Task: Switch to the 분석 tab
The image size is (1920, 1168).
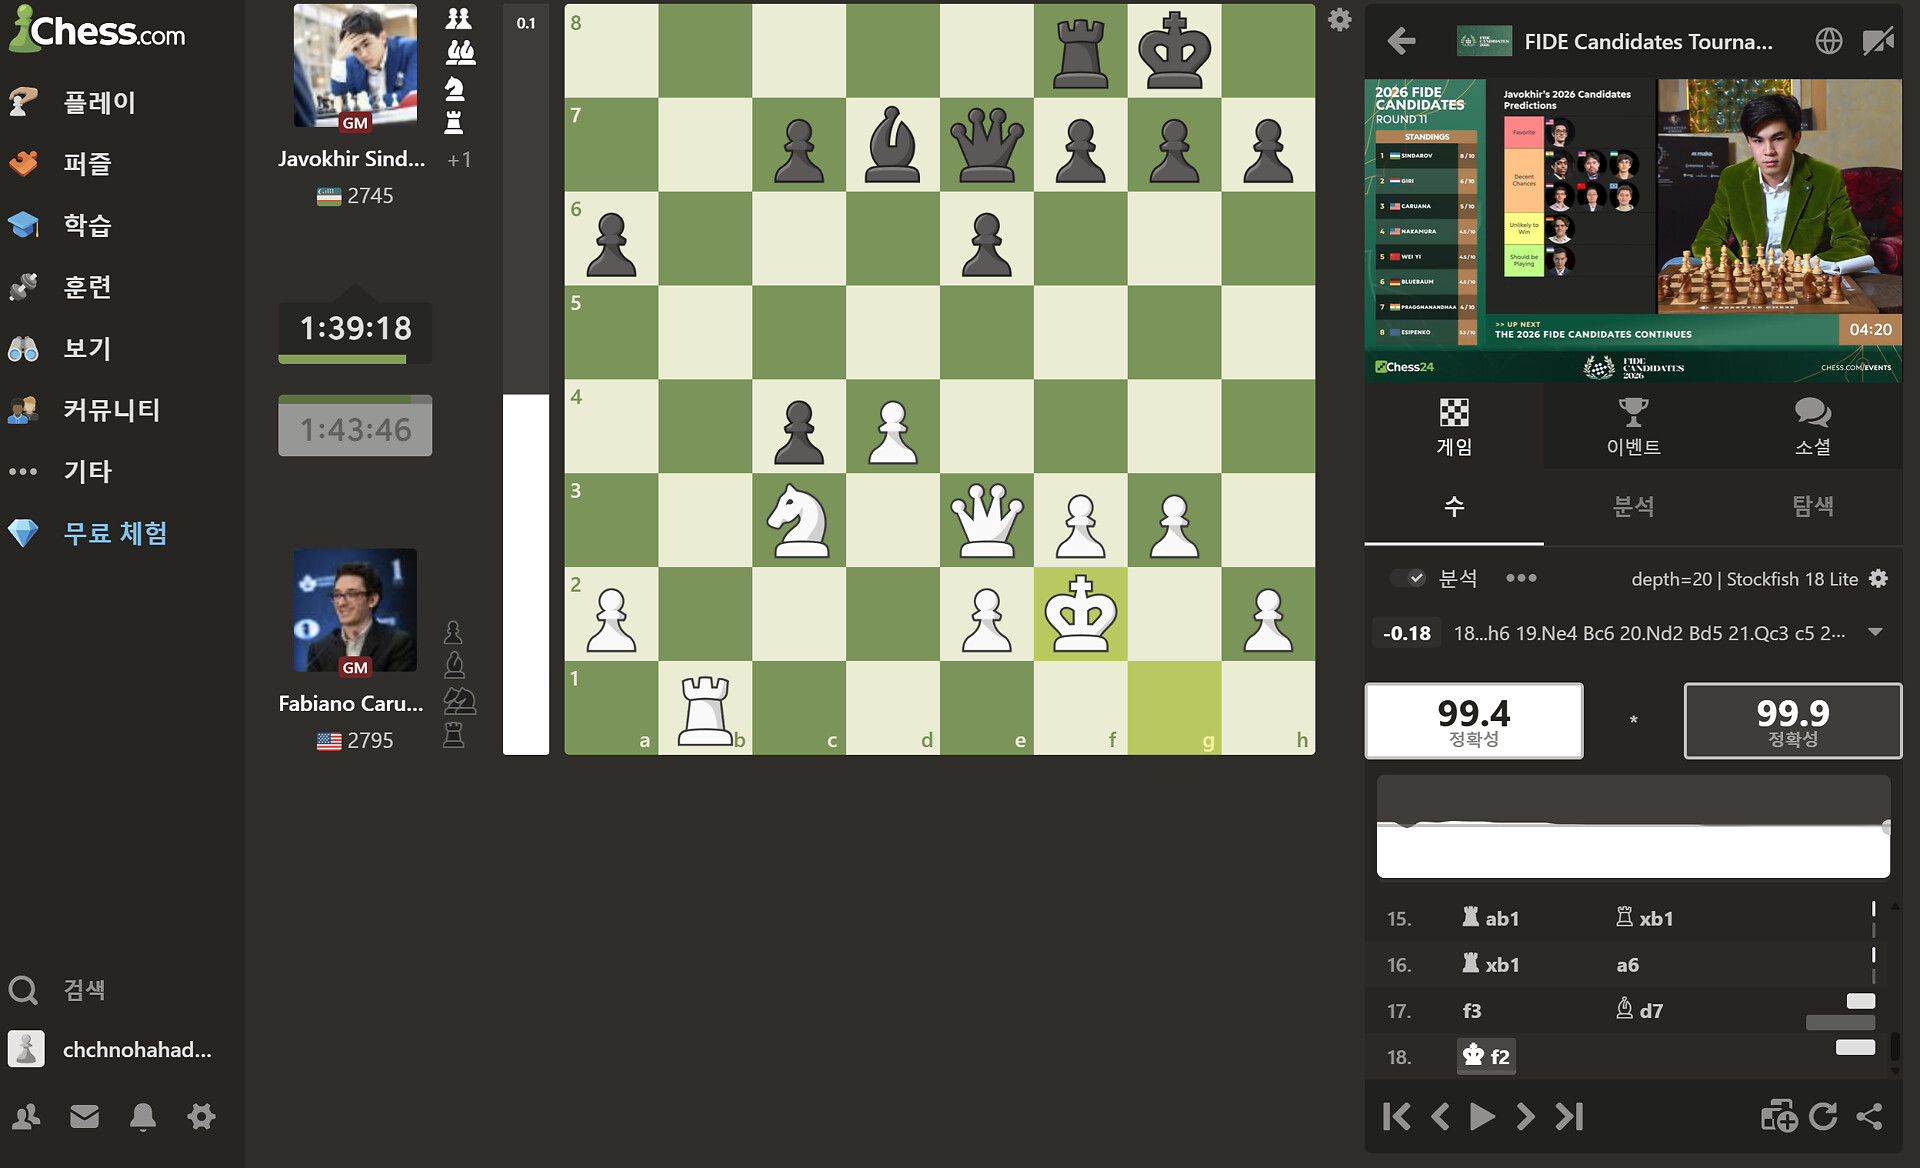Action: pos(1633,506)
